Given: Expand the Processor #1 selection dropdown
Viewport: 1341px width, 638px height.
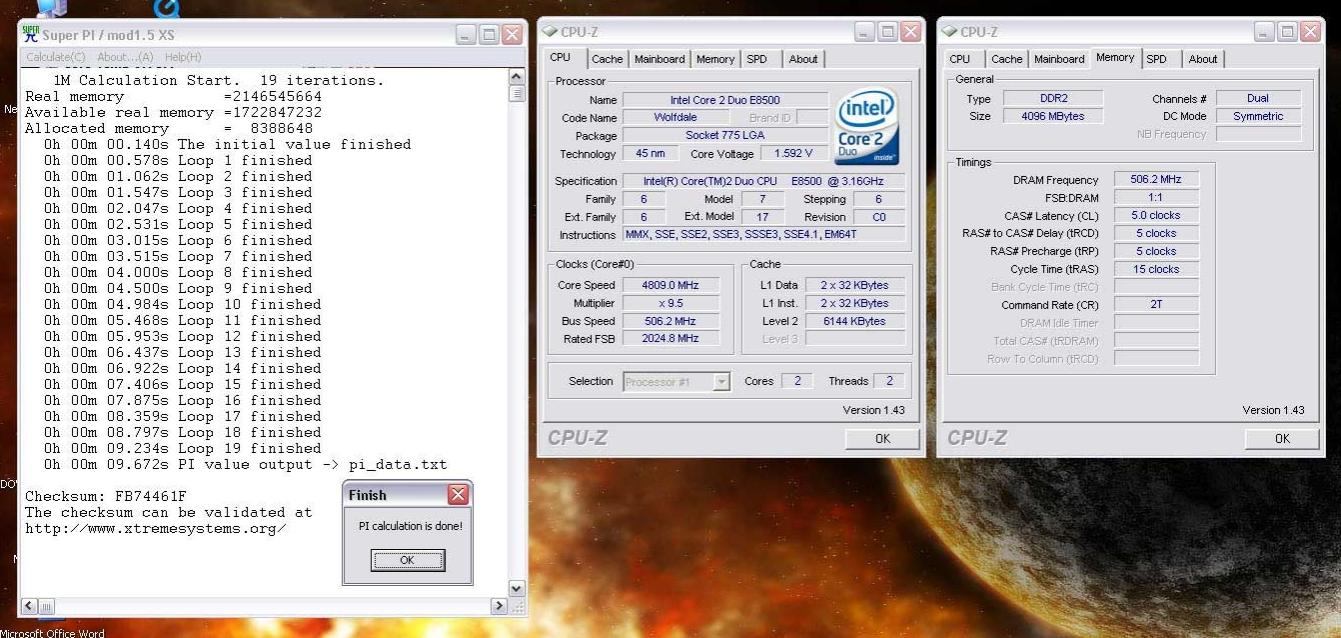Looking at the screenshot, I should [x=721, y=382].
